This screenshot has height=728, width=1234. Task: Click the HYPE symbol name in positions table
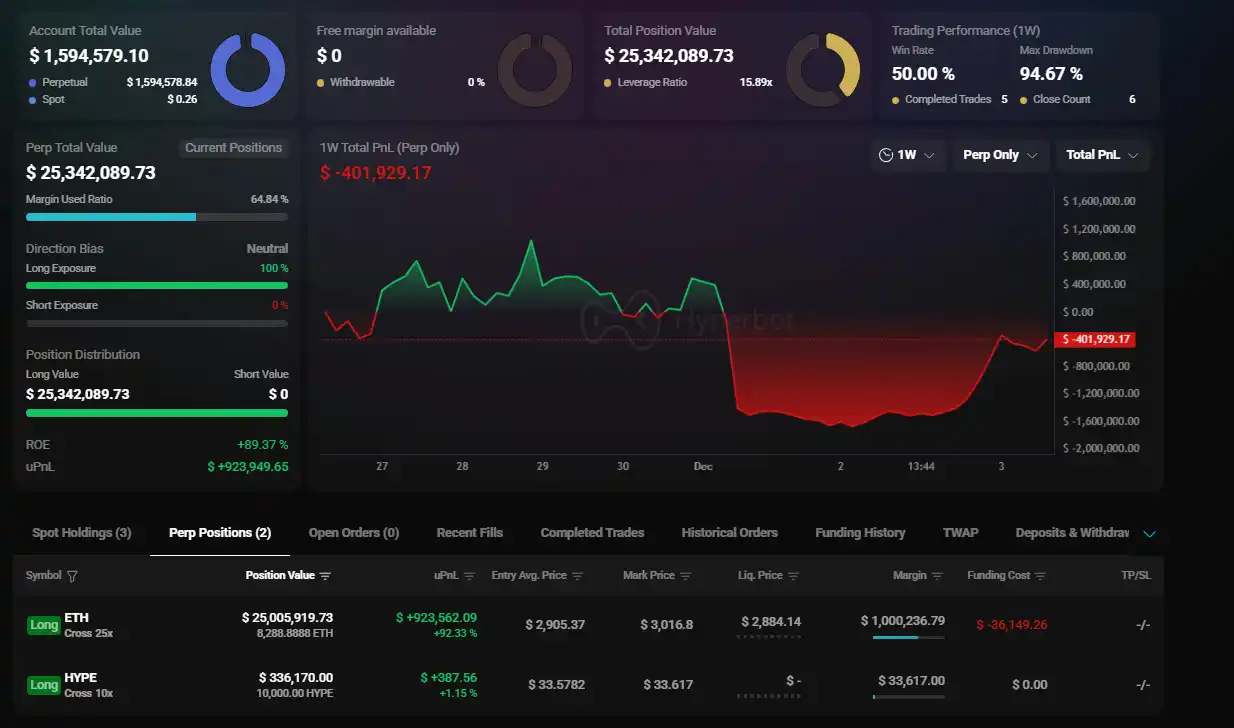click(x=81, y=678)
